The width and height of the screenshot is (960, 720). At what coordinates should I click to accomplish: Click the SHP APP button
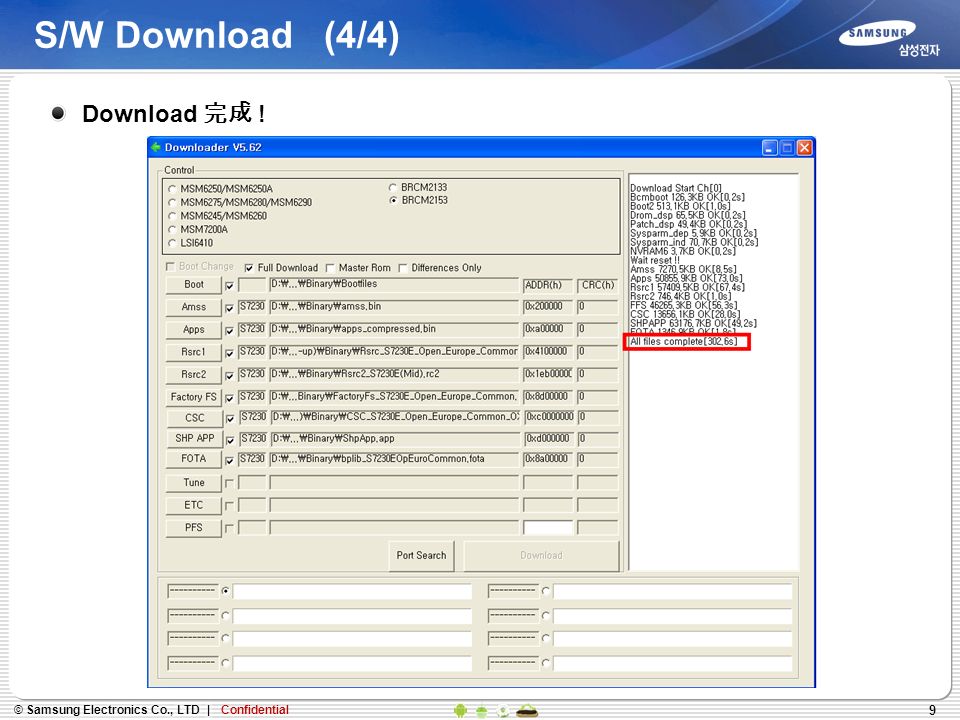click(193, 438)
